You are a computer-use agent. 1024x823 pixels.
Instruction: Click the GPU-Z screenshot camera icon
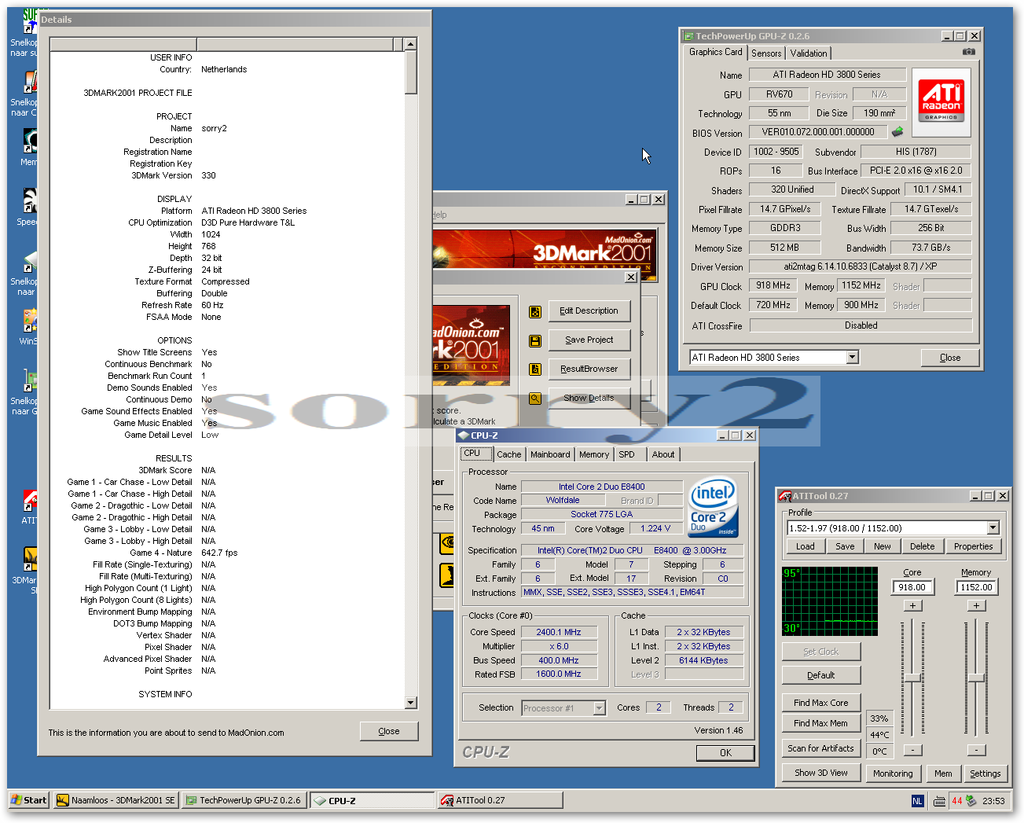point(968,52)
